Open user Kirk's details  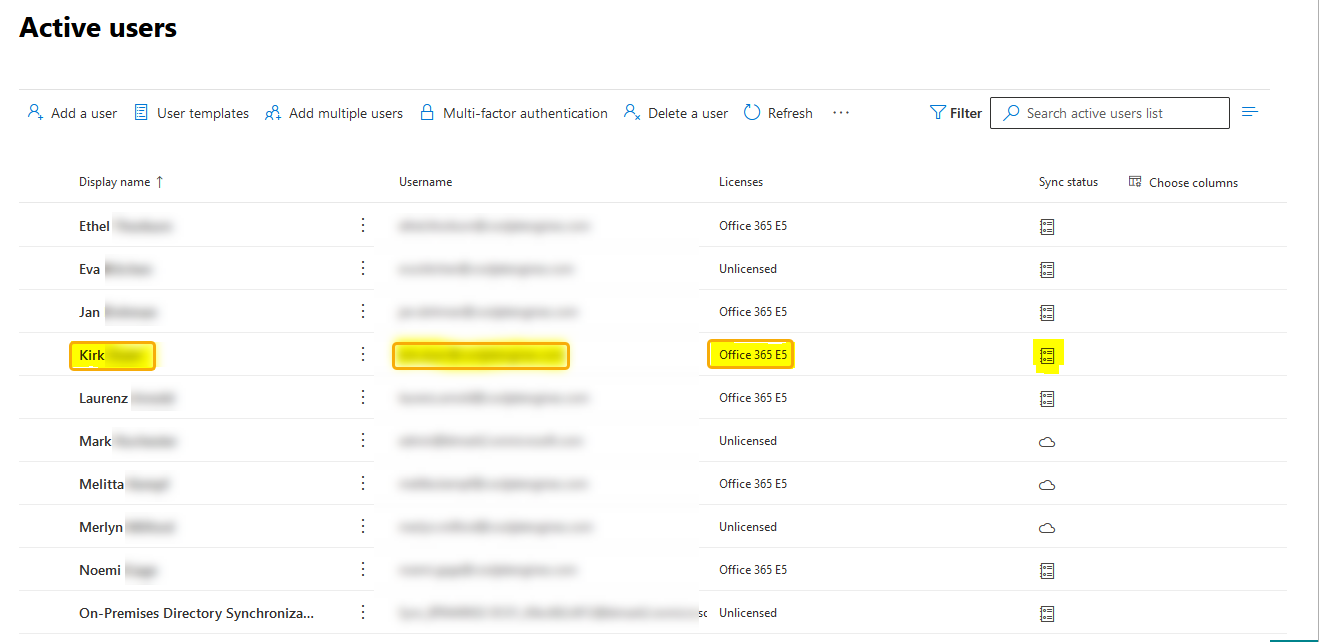point(113,356)
